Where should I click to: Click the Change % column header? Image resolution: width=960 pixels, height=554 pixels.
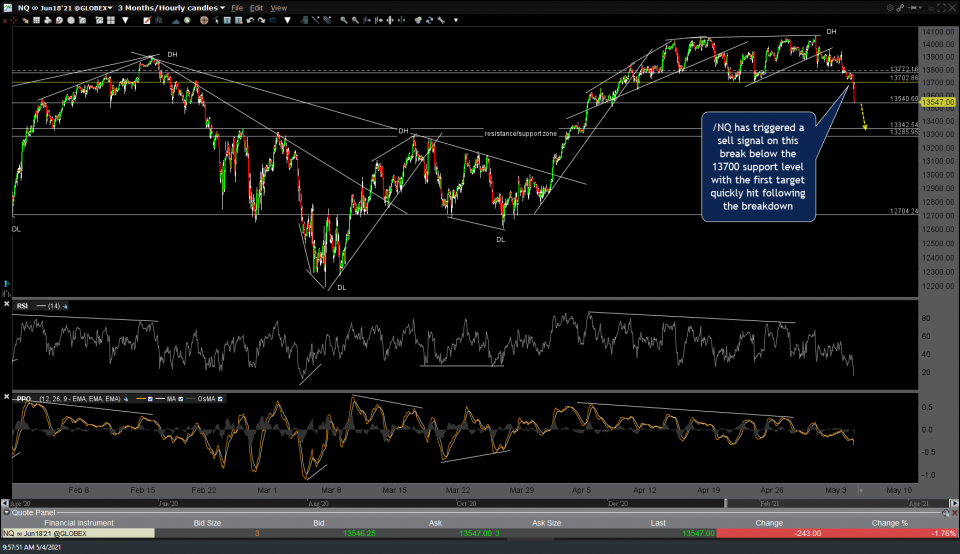(890, 523)
